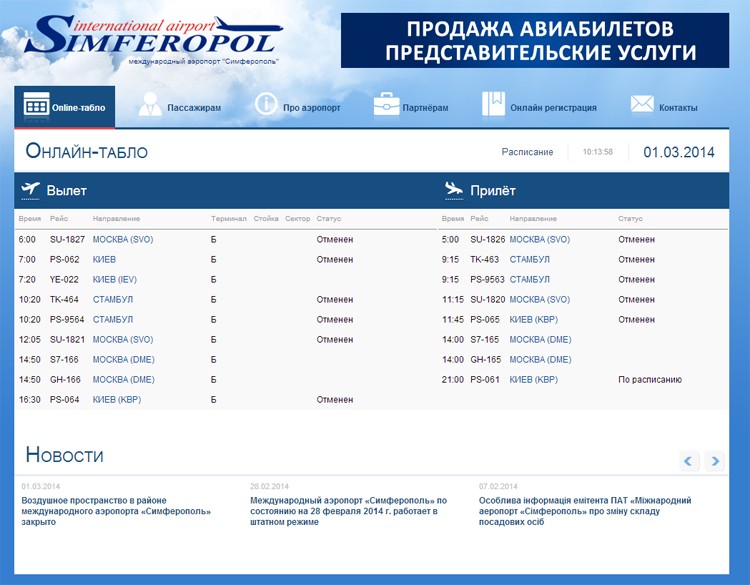The height and width of the screenshot is (585, 750).
Task: Click the Сектор column header
Action: tap(298, 219)
